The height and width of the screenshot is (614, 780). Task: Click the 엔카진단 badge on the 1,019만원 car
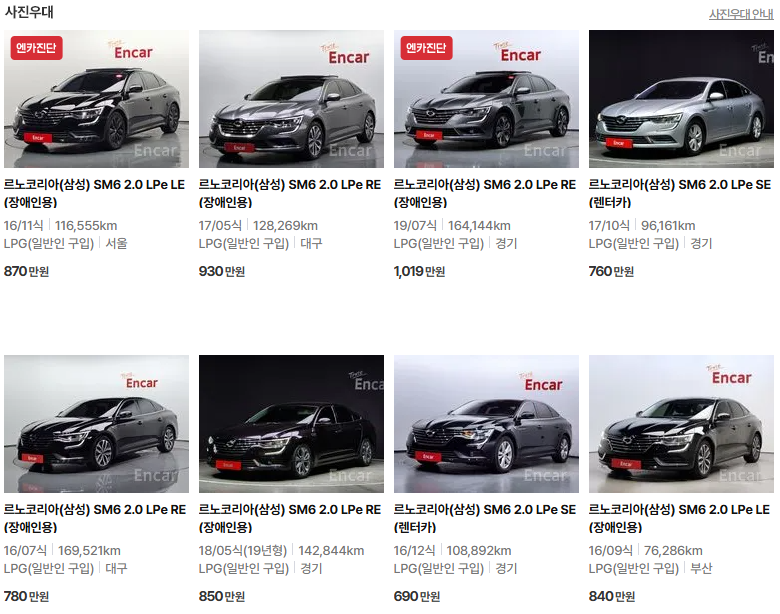click(426, 48)
